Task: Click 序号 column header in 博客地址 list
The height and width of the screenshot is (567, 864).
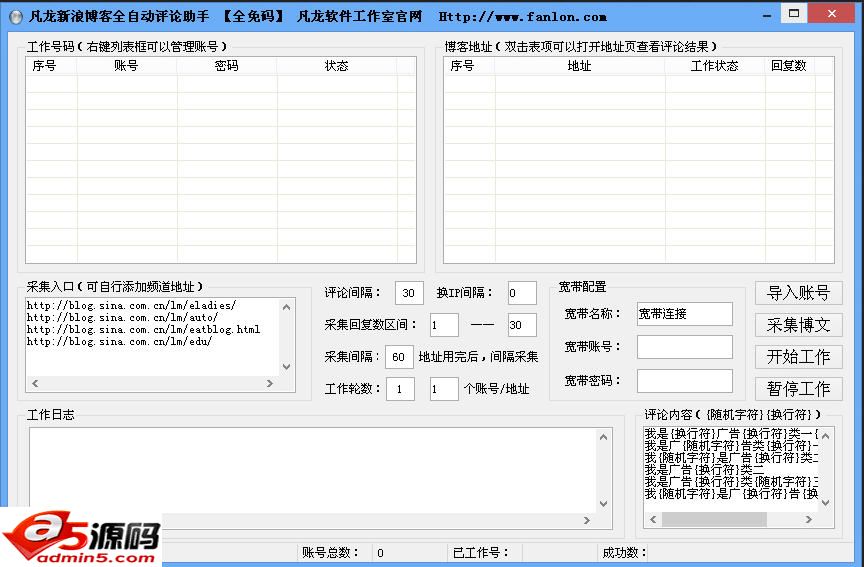Action: [x=469, y=66]
